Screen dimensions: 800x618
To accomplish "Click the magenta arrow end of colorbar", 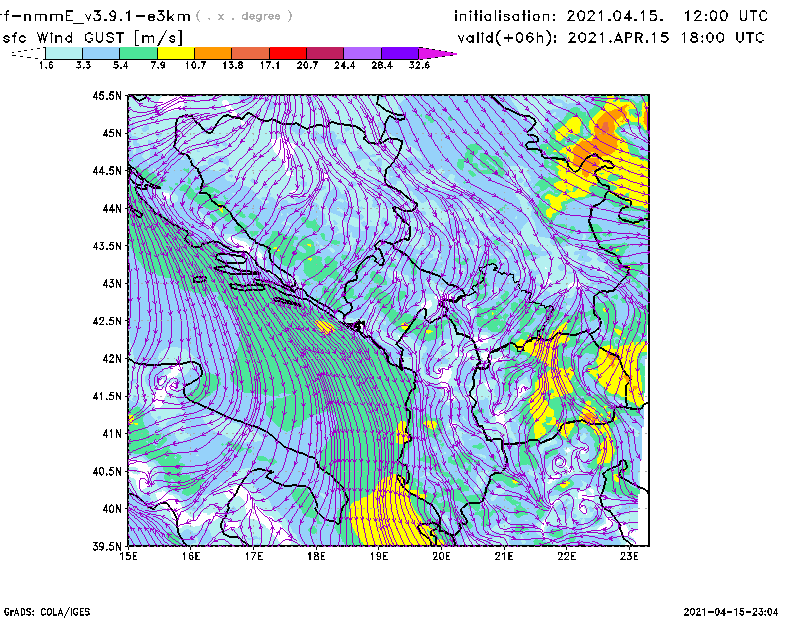I will tap(437, 53).
